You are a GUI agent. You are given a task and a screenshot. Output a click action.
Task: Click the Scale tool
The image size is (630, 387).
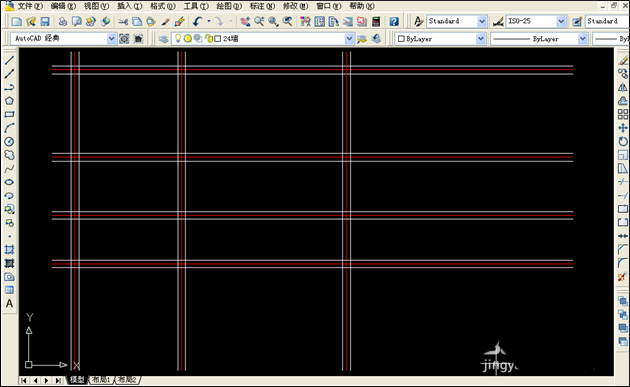click(x=623, y=155)
